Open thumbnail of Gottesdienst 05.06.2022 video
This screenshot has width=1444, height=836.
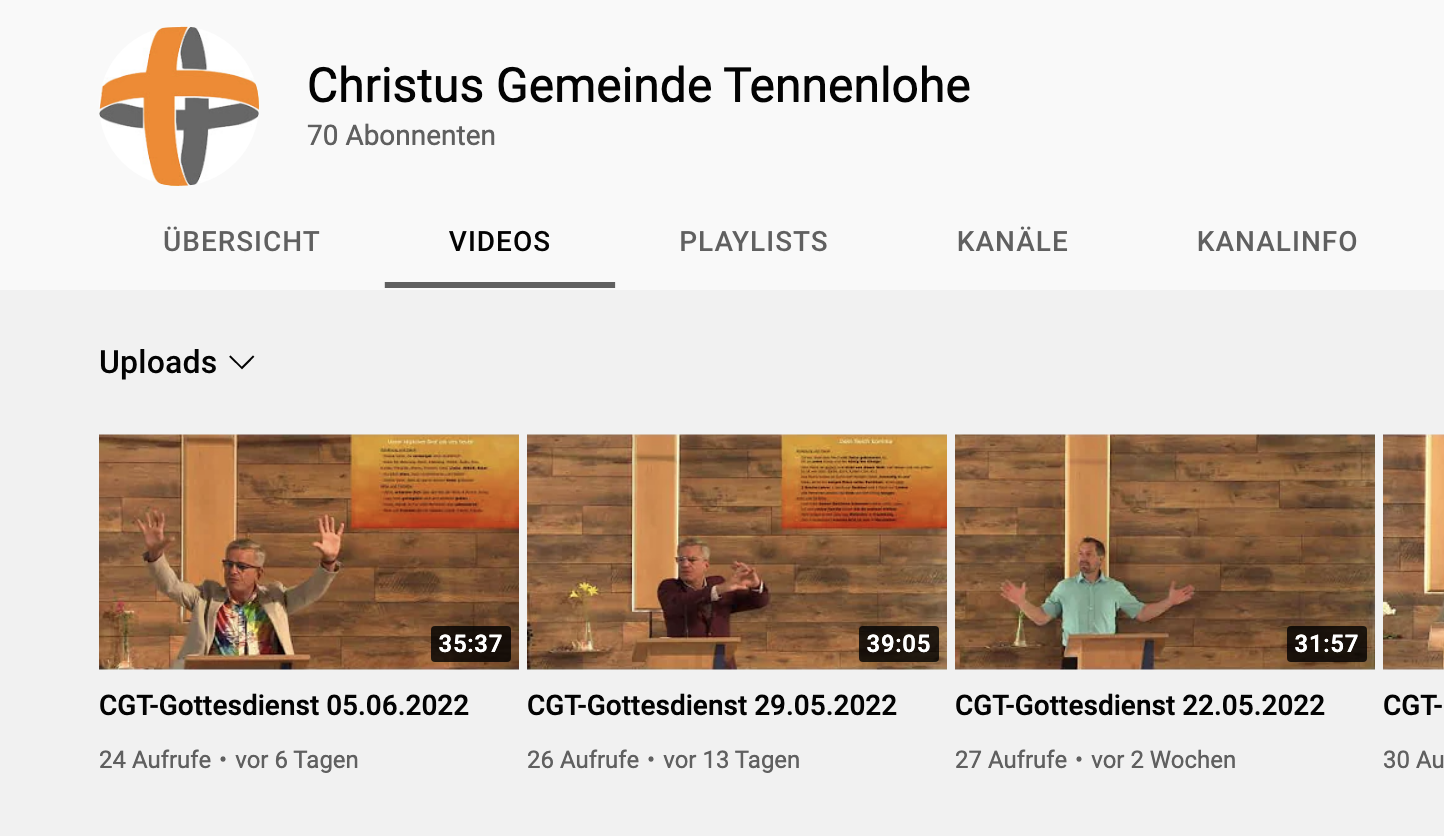(309, 552)
